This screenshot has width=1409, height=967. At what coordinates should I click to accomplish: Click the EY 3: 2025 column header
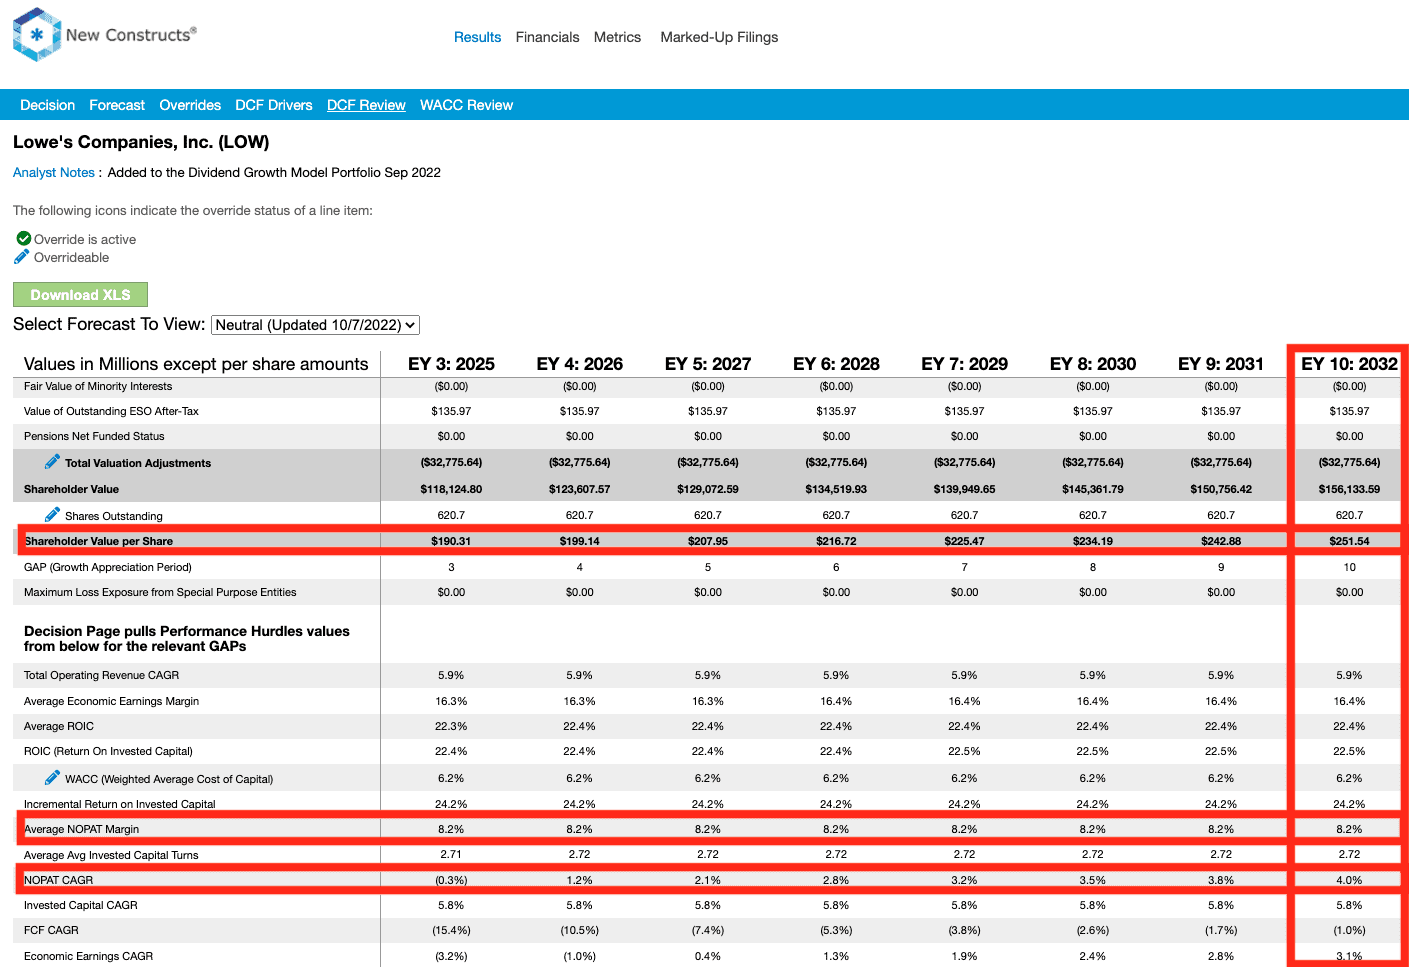click(451, 364)
